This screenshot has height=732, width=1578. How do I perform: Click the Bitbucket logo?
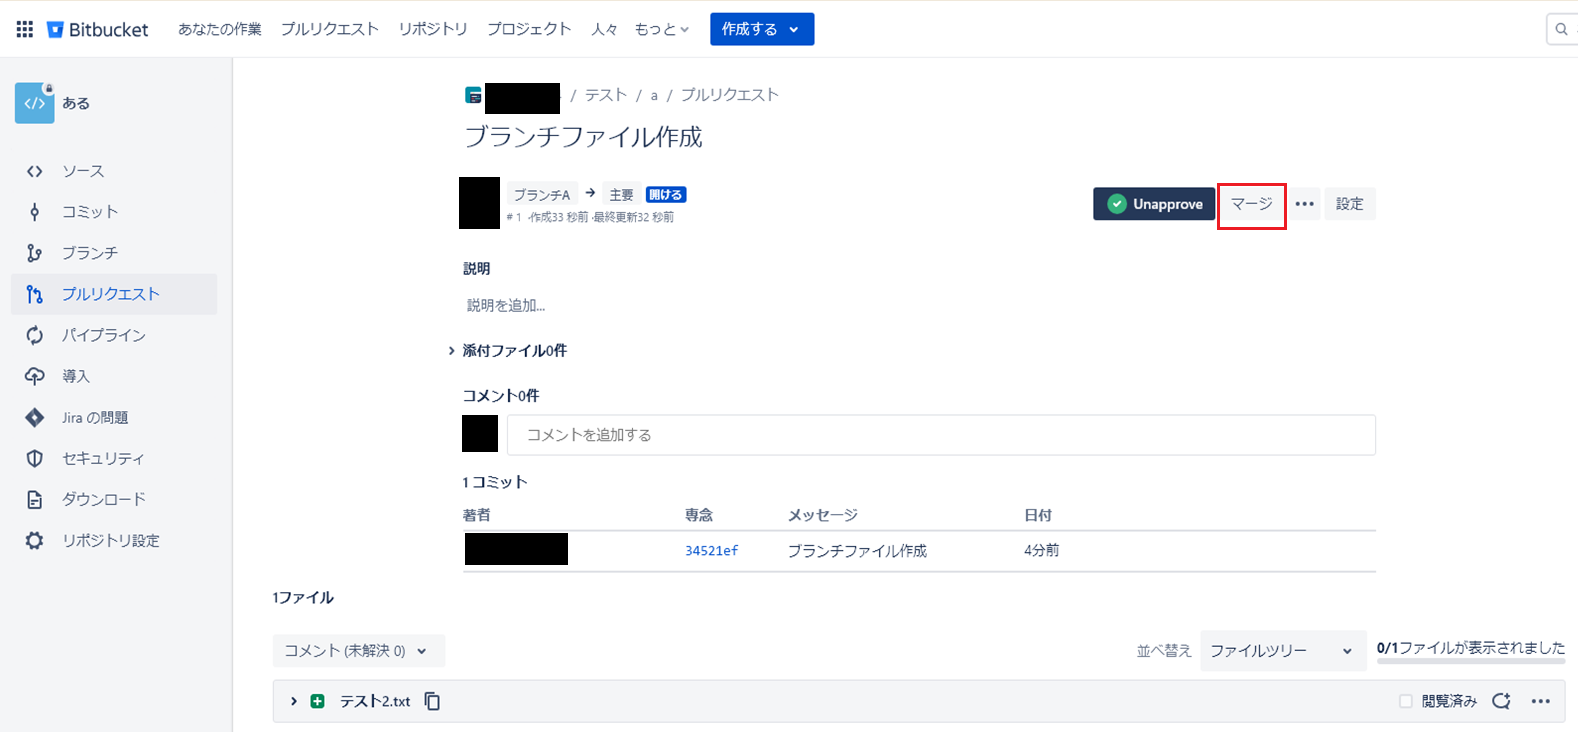(98, 29)
